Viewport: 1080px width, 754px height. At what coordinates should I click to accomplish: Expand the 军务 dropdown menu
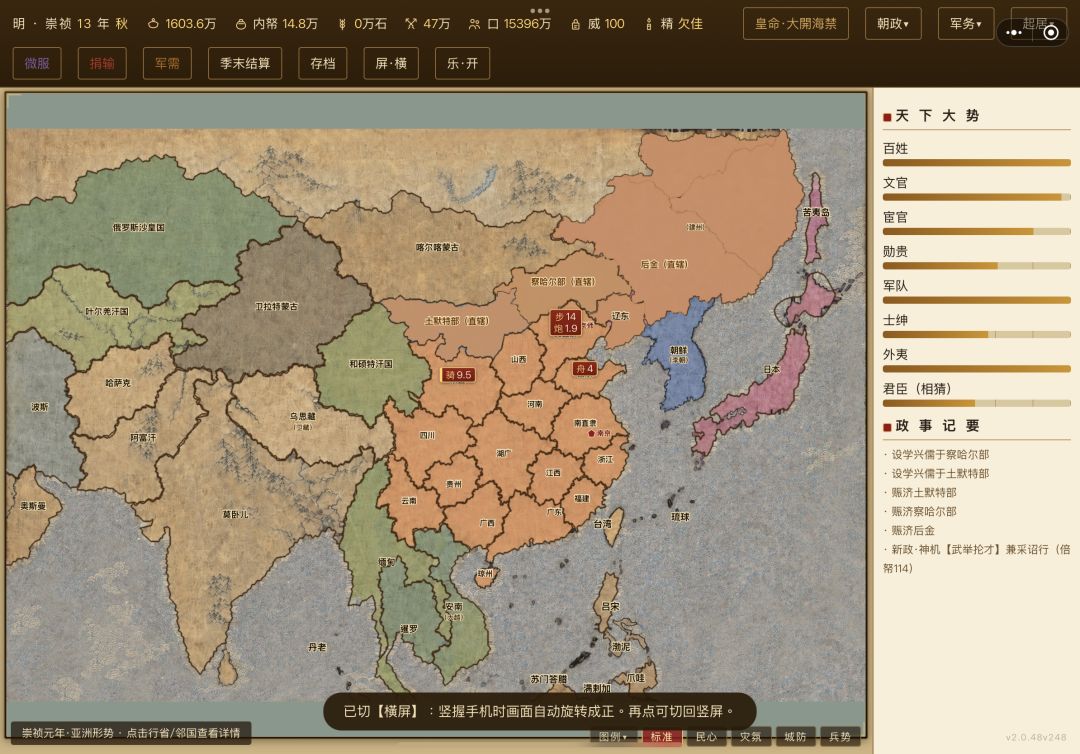(966, 23)
